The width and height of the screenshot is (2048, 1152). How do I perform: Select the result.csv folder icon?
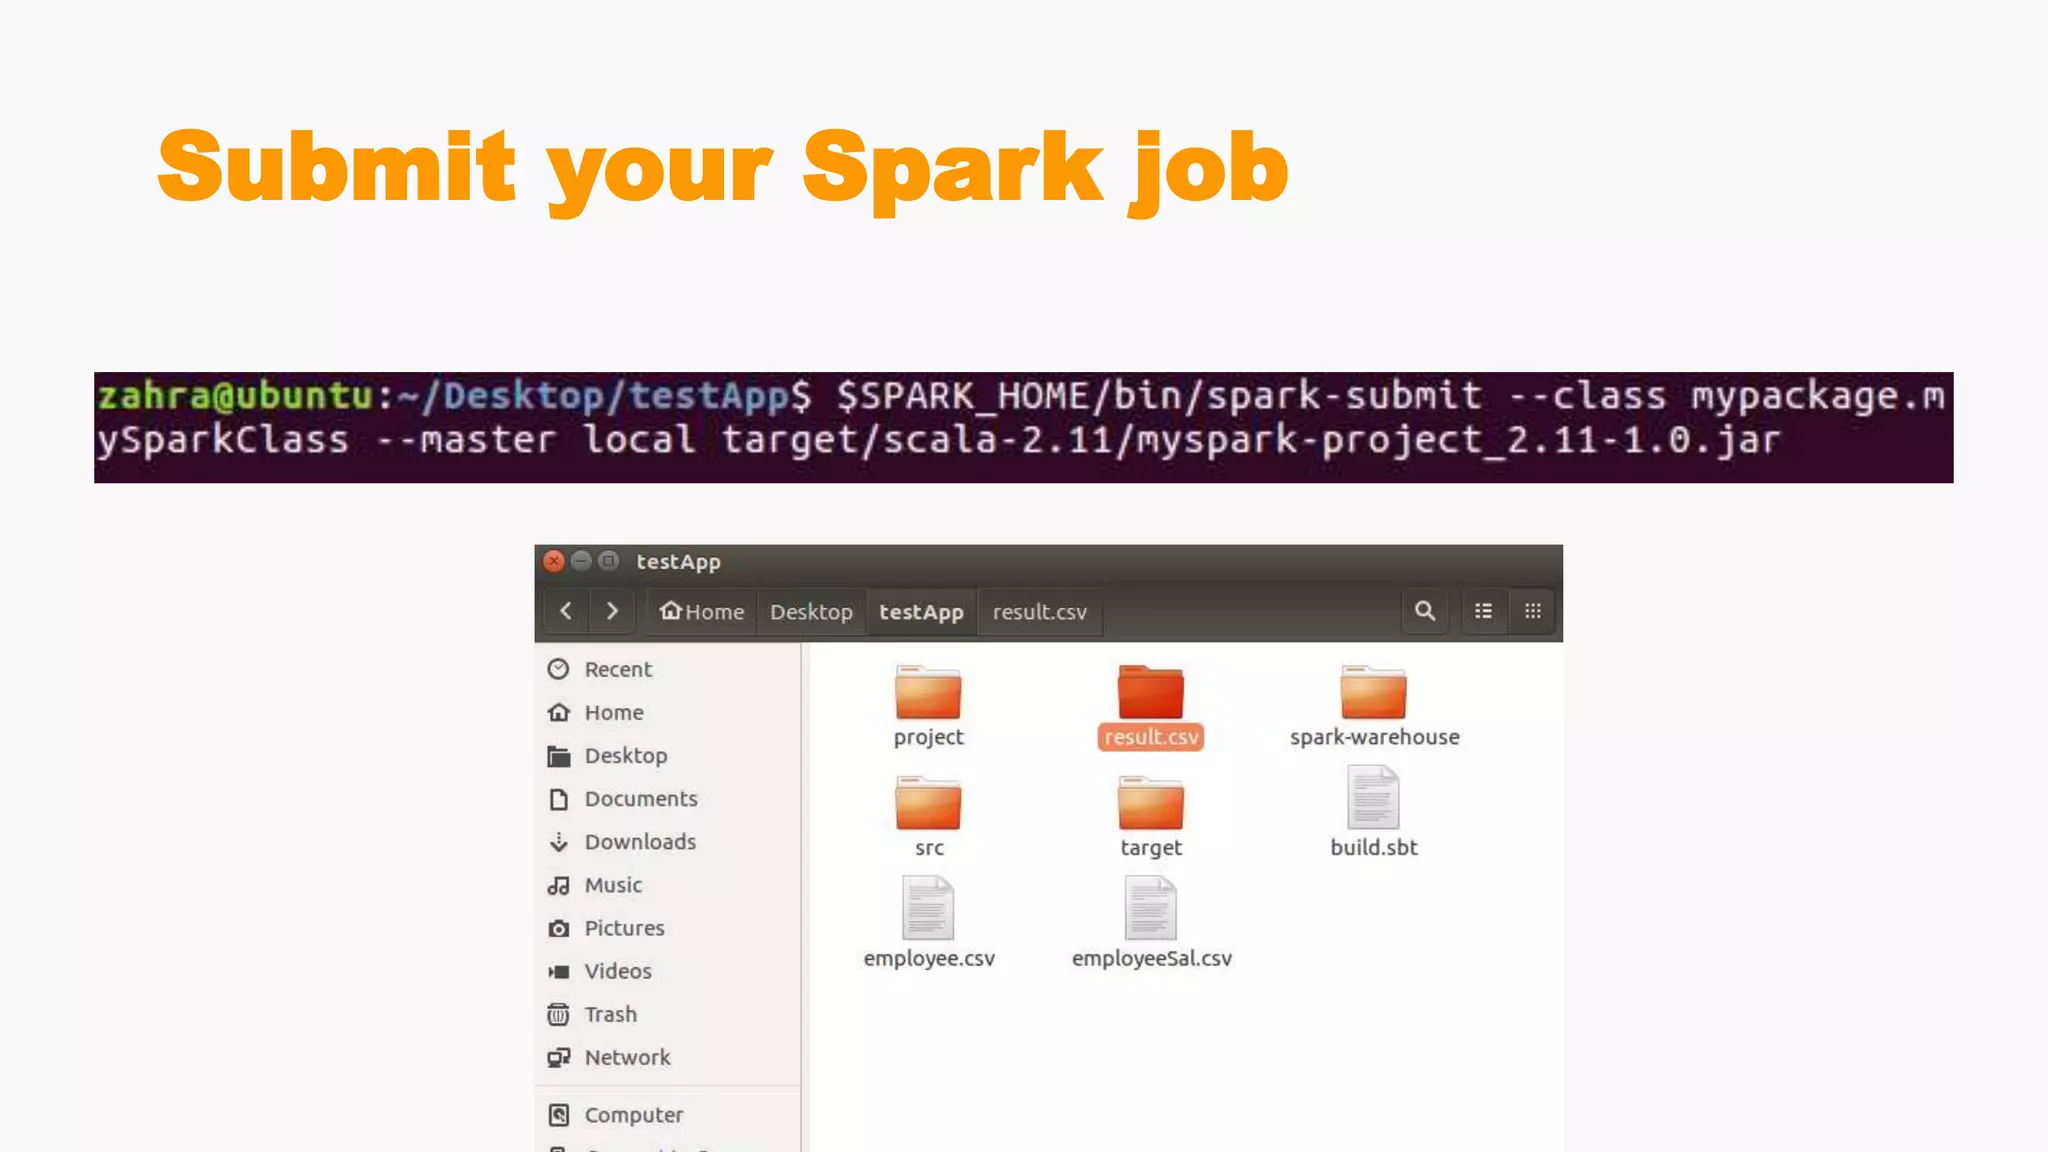click(x=1150, y=692)
